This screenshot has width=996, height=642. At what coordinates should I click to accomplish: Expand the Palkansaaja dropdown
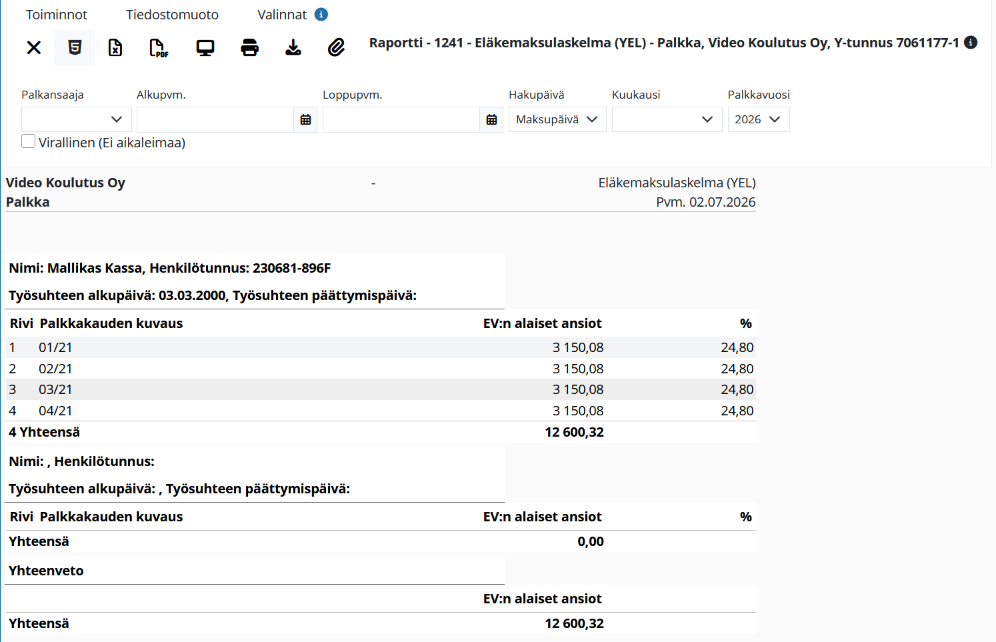click(76, 119)
